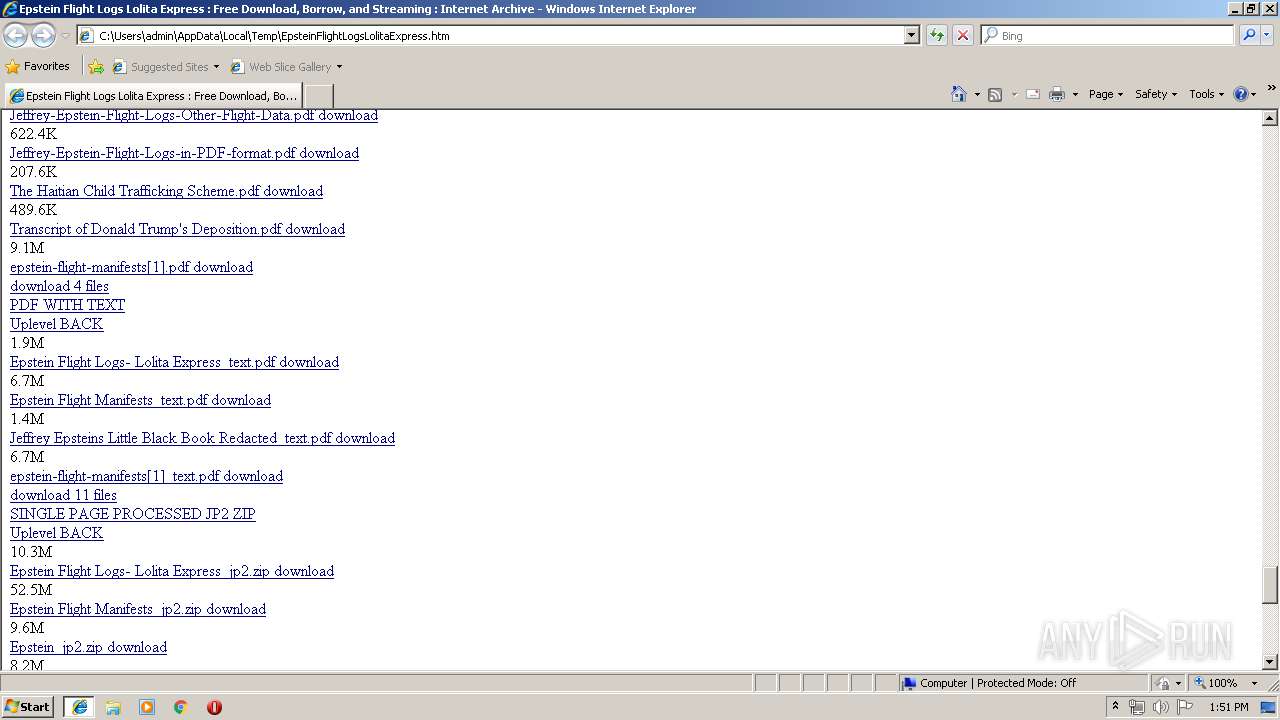Select the Epstein Flight Logs tab
This screenshot has height=720, width=1280.
pyautogui.click(x=154, y=96)
